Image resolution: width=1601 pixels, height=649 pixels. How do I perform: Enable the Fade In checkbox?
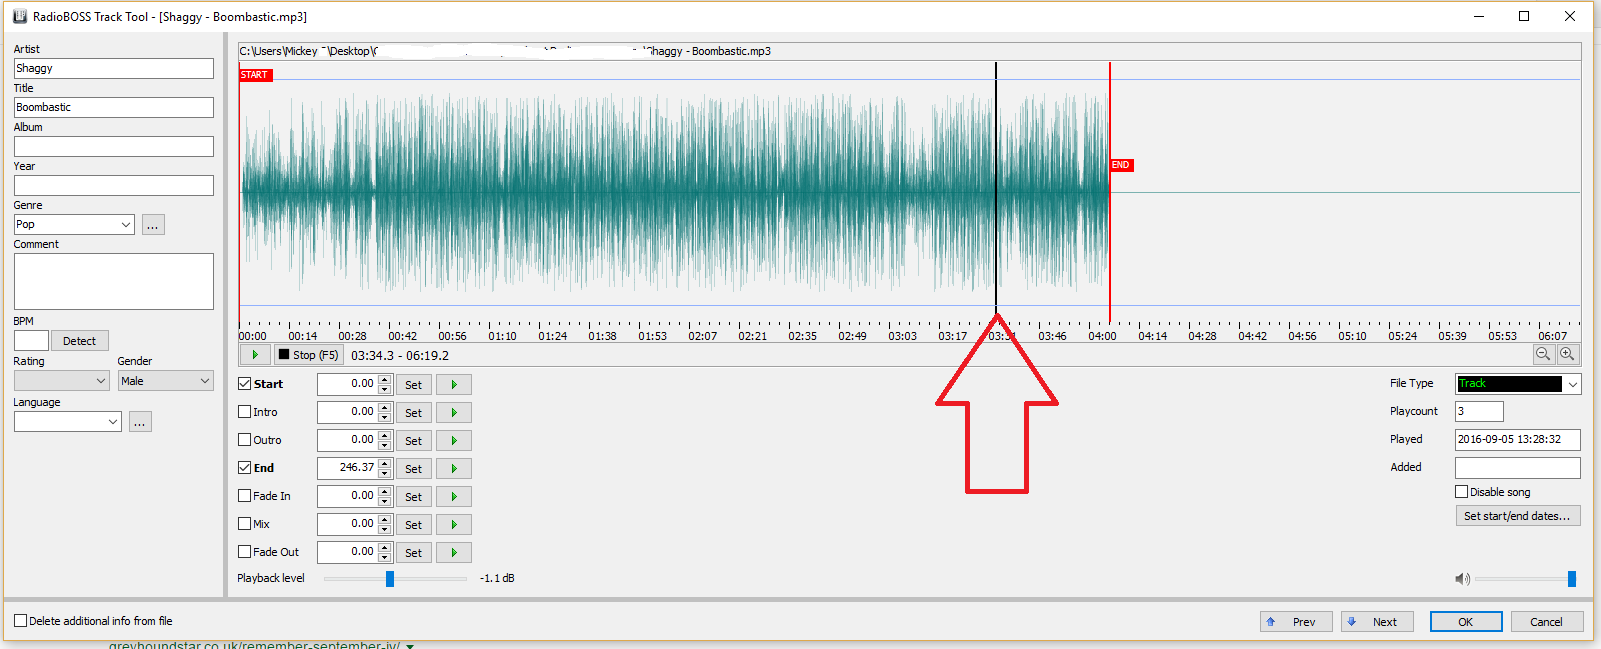(245, 496)
